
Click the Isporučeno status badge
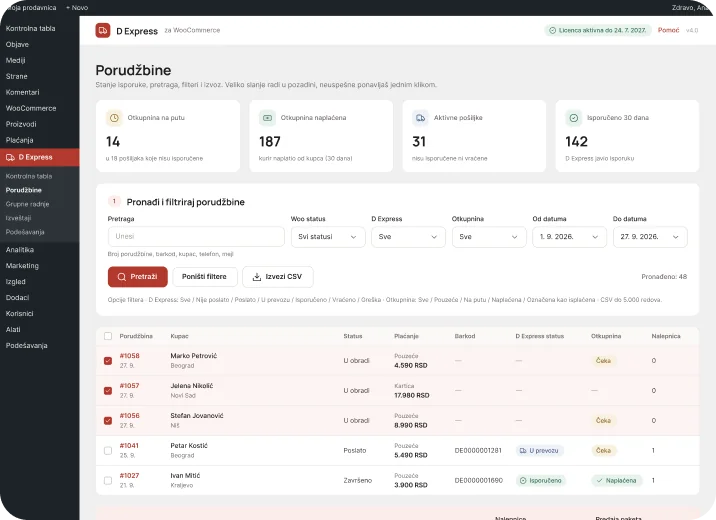pyautogui.click(x=541, y=481)
